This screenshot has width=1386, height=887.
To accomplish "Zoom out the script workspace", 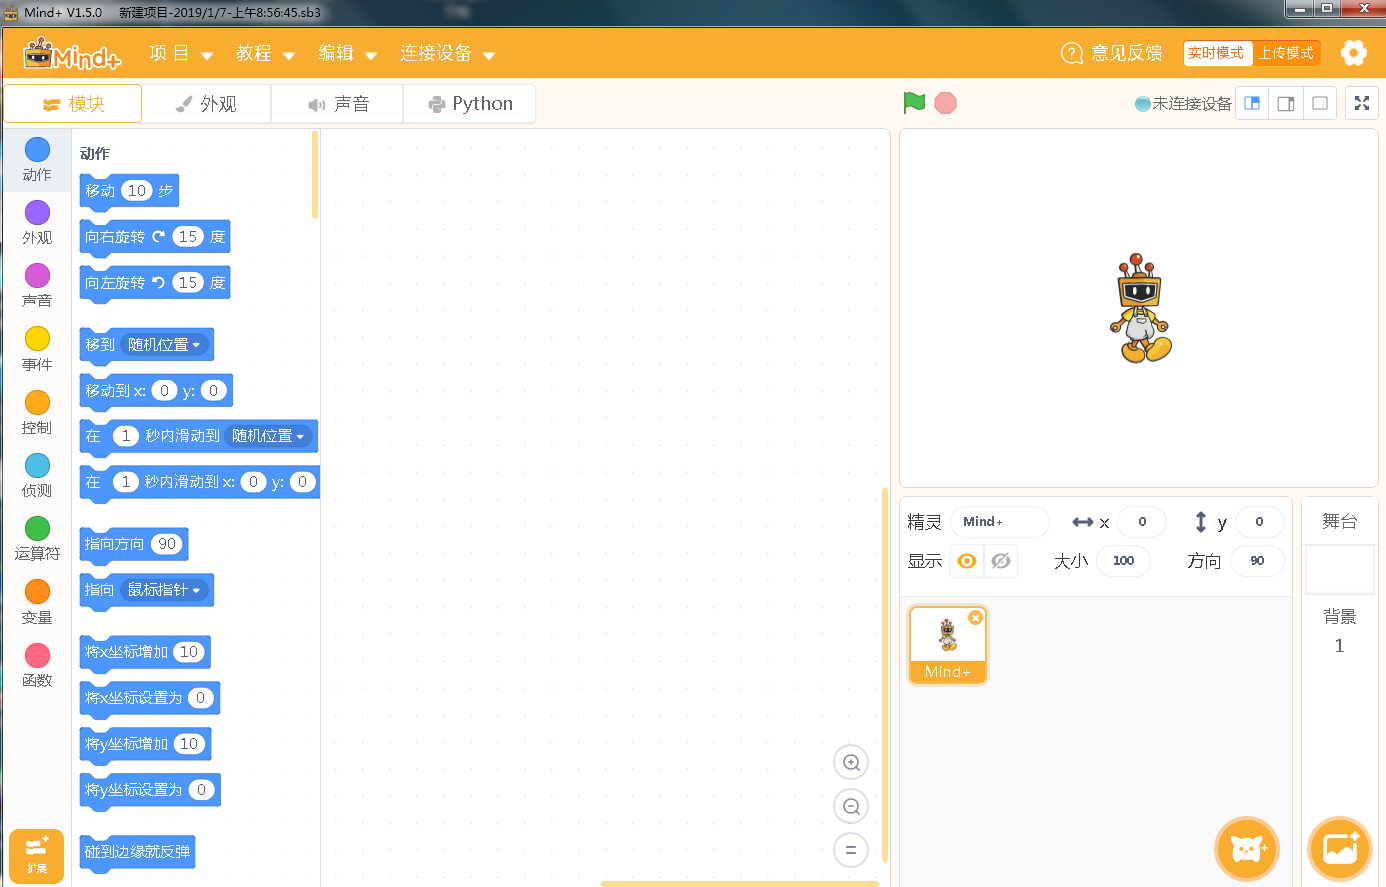I will click(851, 806).
